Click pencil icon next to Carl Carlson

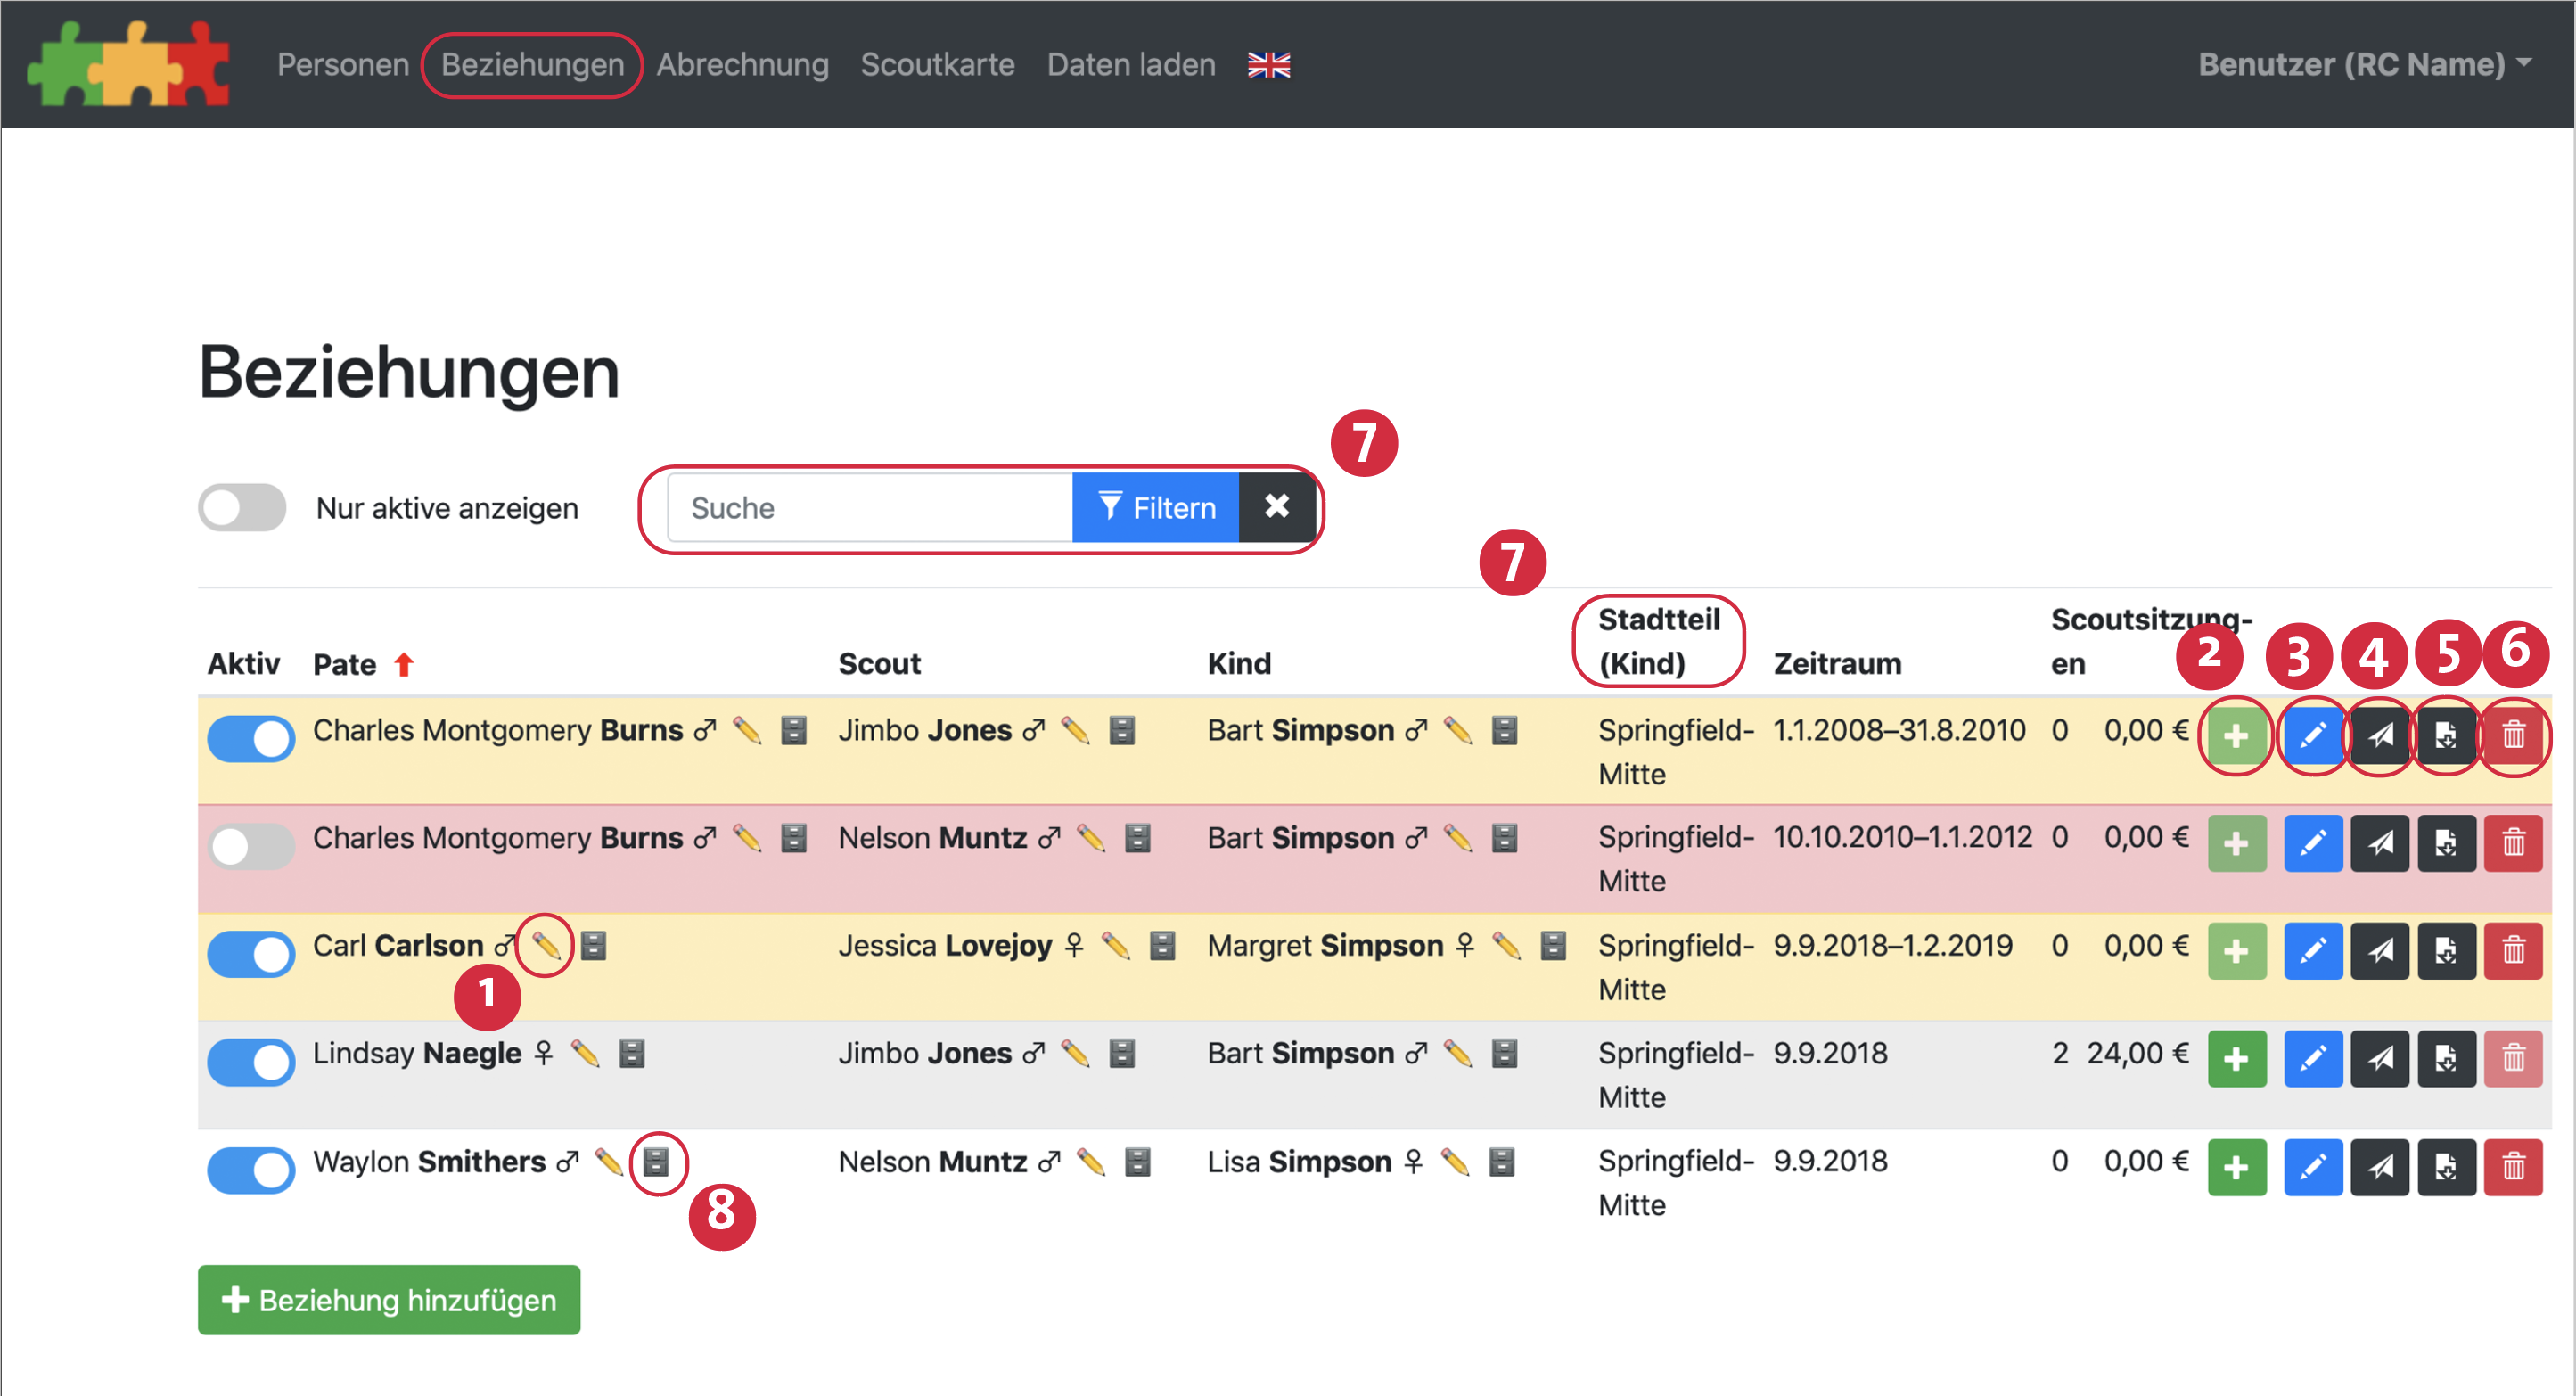[545, 945]
